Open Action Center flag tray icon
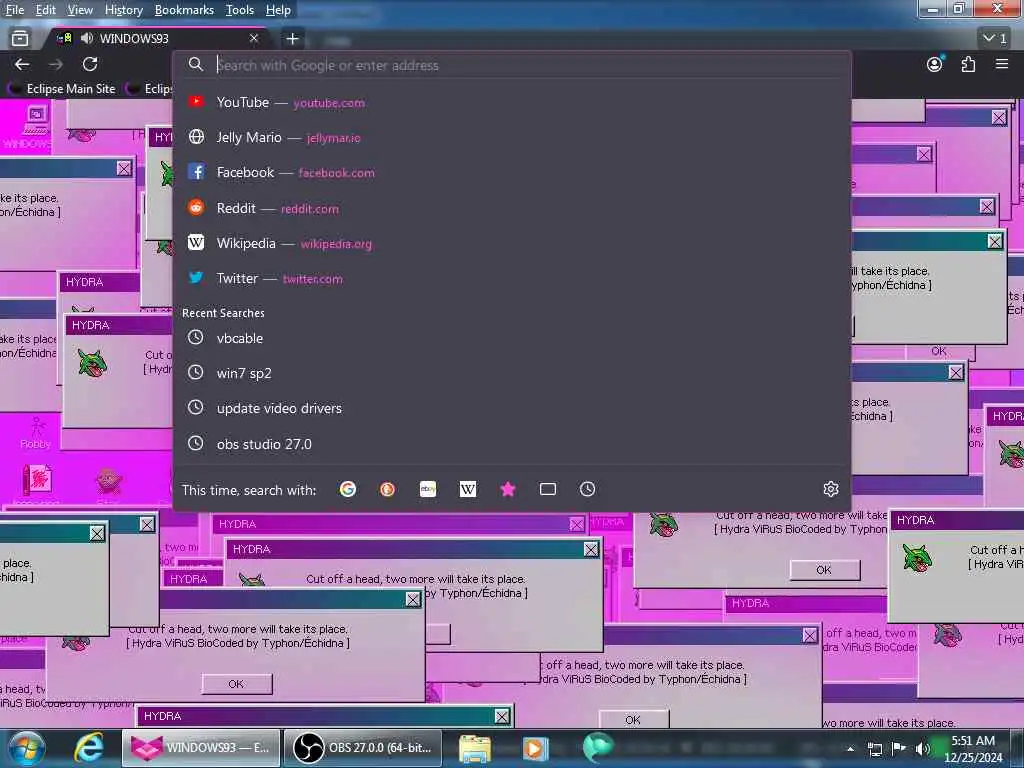 (x=899, y=749)
